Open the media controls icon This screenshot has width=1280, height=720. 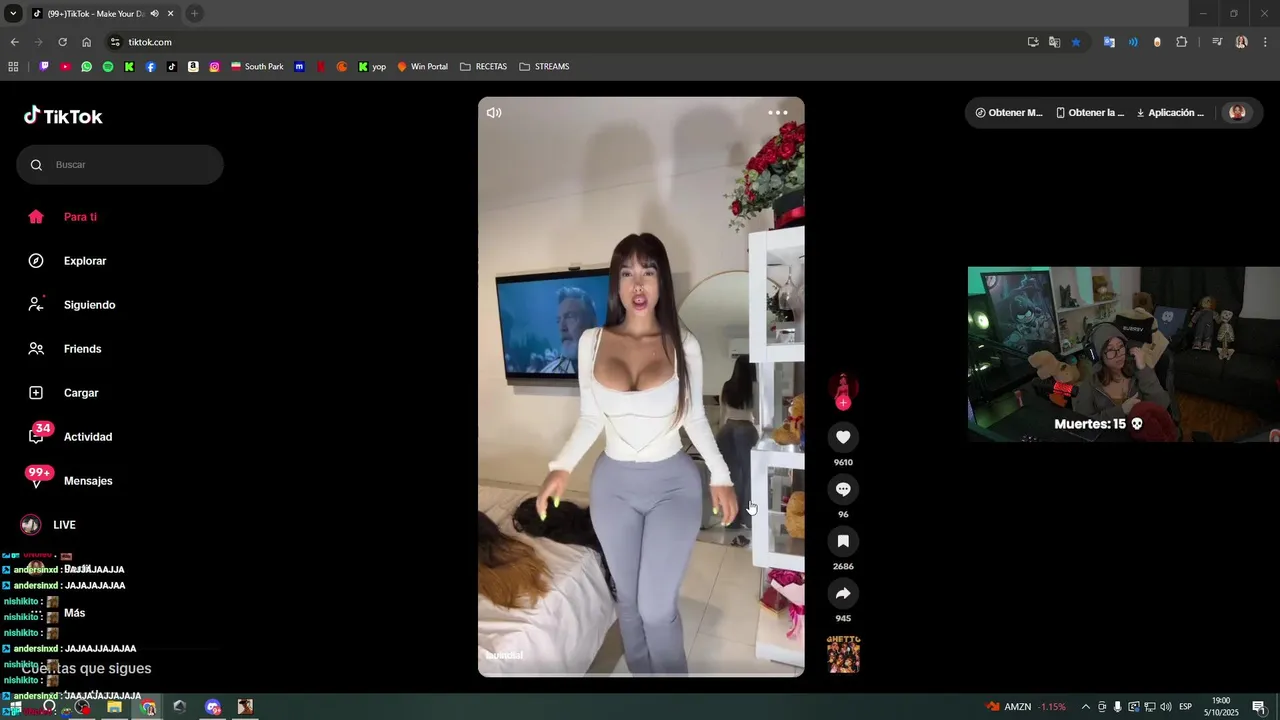tap(1217, 42)
